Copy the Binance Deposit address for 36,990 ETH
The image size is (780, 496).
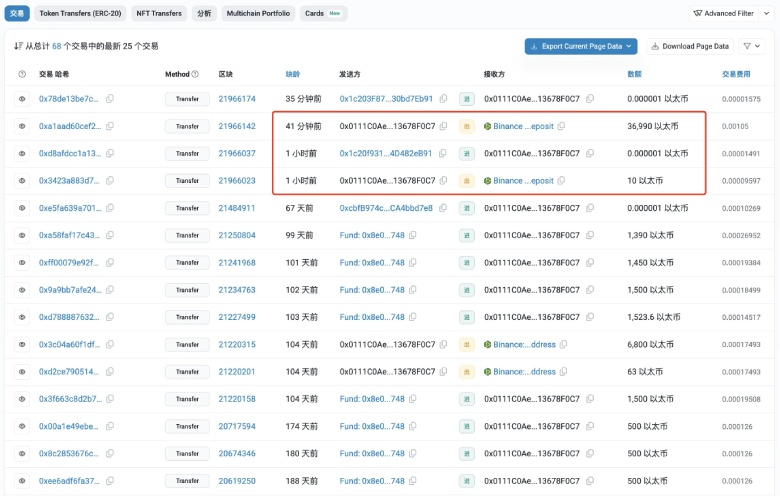(563, 126)
